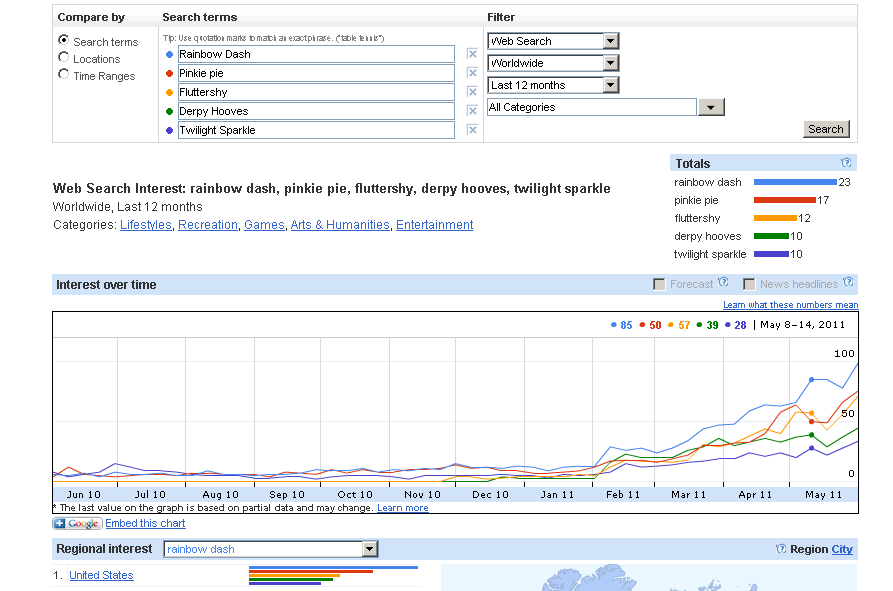Open the News headlines help icon
Image resolution: width=893 pixels, height=591 pixels.
848,282
